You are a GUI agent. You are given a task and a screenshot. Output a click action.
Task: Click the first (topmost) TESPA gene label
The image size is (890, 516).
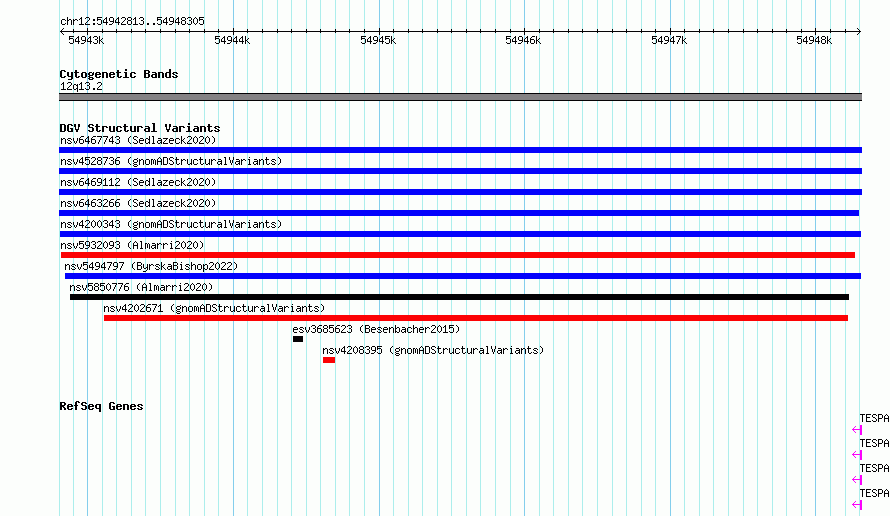[875, 418]
